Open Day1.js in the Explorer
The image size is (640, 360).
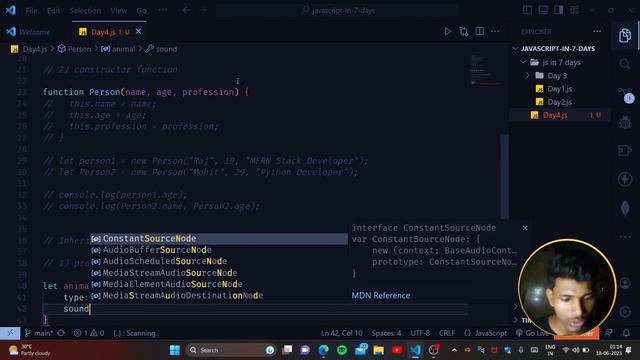click(560, 89)
